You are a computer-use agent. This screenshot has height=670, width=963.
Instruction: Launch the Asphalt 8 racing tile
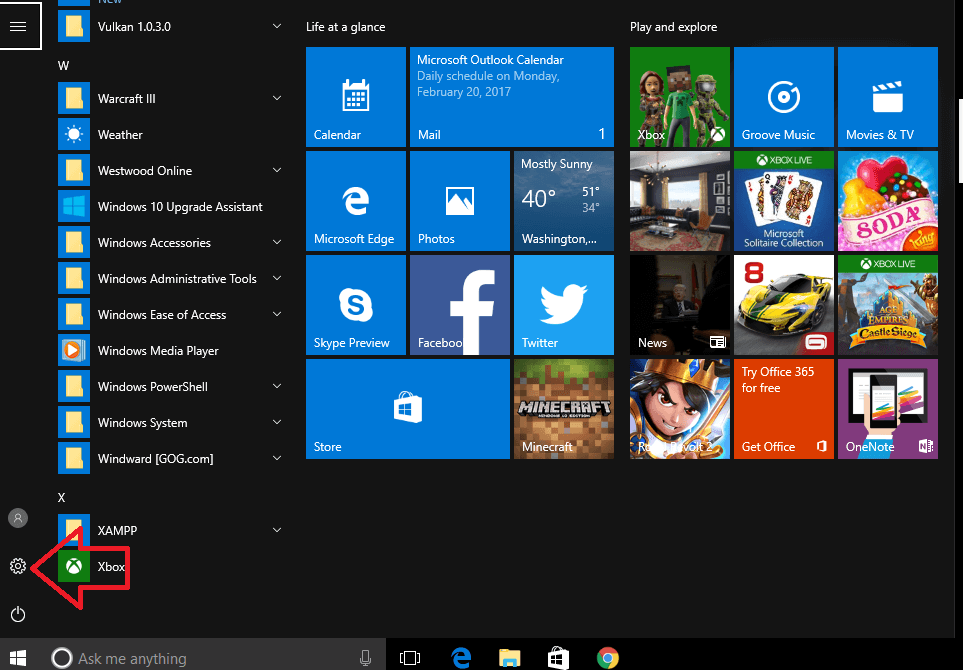point(784,305)
